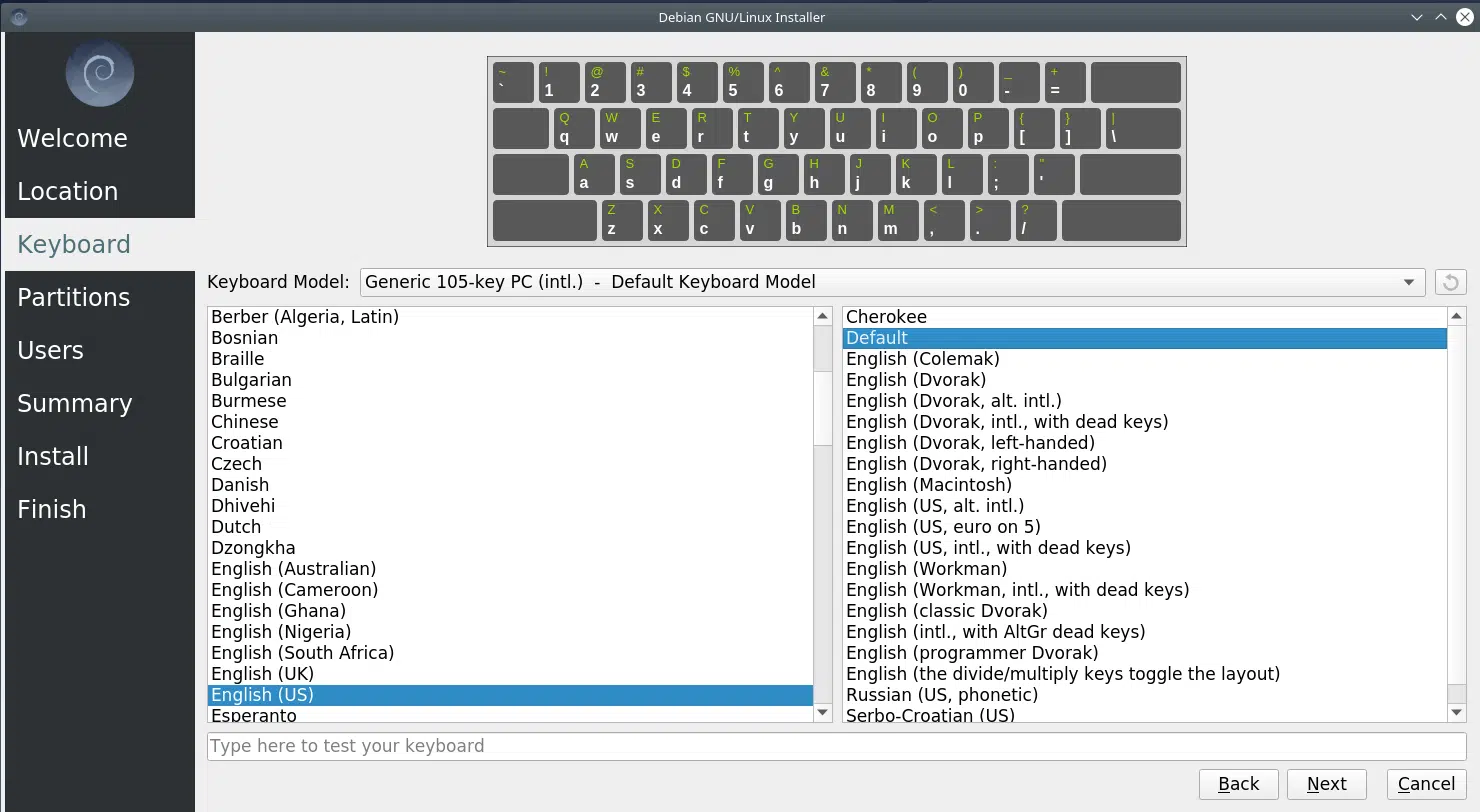Image resolution: width=1480 pixels, height=812 pixels.
Task: Select the Keyboard step in sidebar
Action: [100, 244]
